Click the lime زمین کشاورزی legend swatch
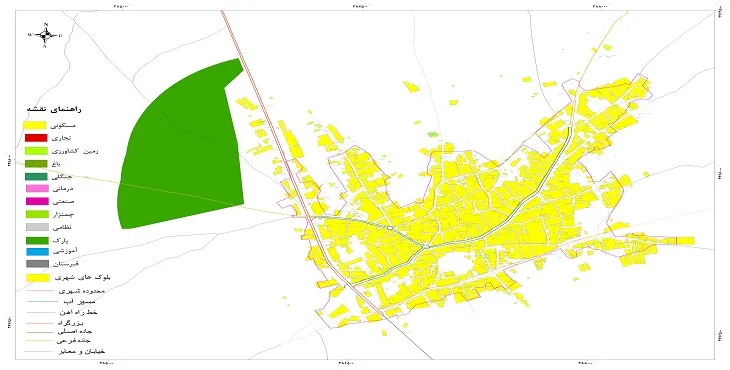730x370 pixels. click(x=36, y=151)
